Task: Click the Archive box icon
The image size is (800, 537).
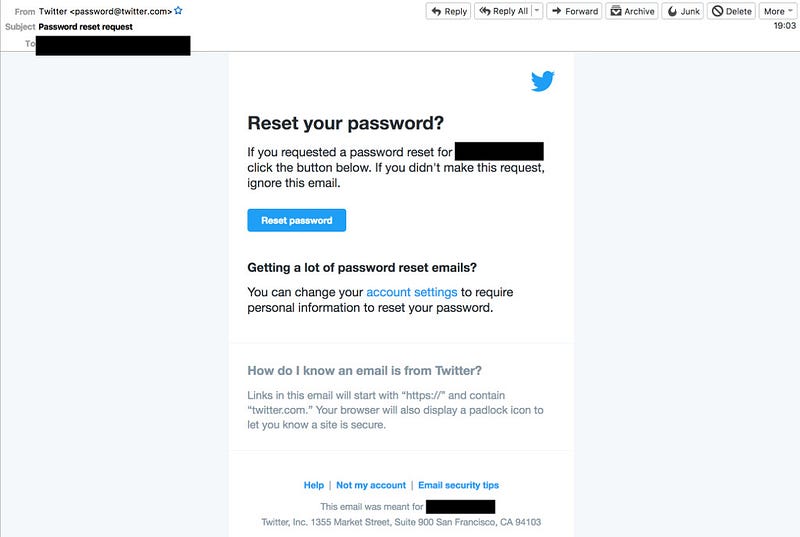Action: 616,11
